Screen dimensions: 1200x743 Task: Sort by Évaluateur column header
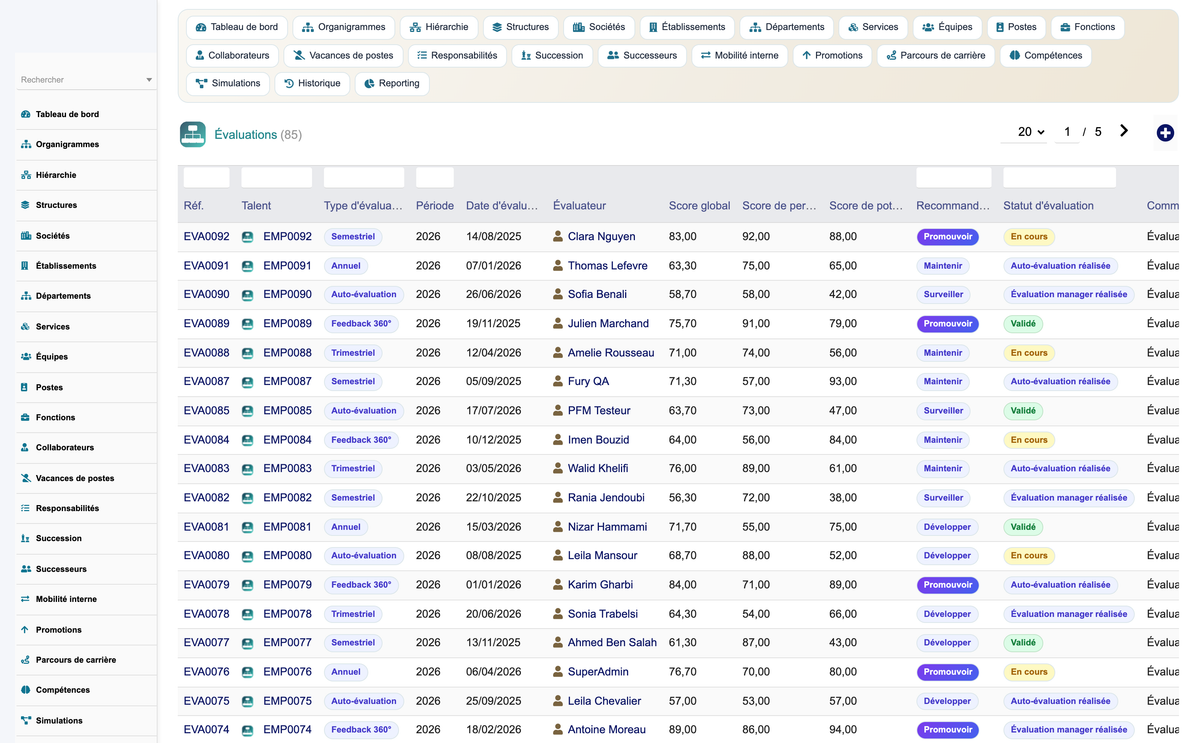coord(579,206)
